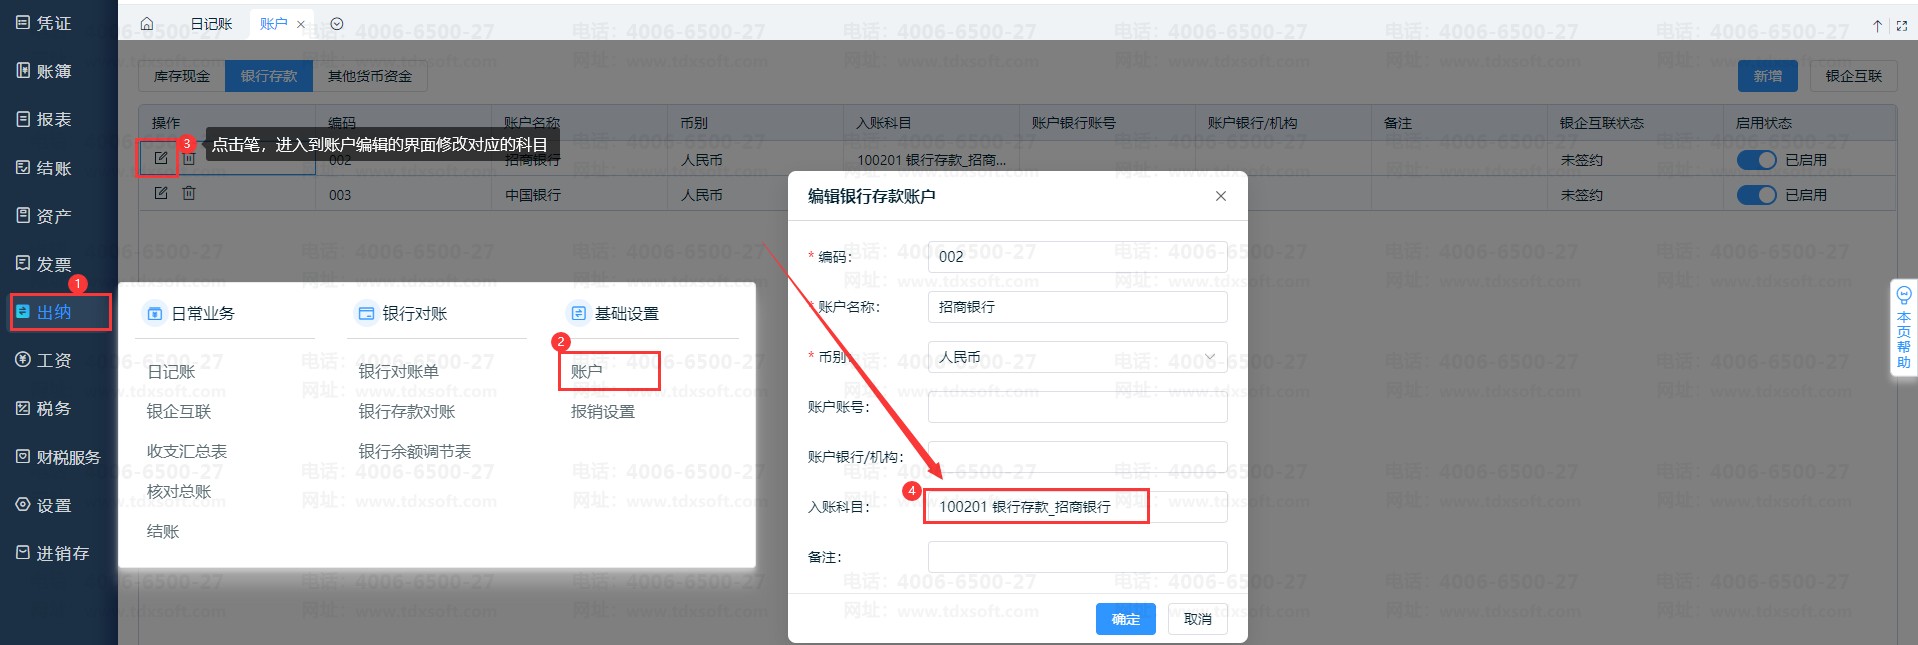1918x645 pixels.
Task: Click the delete trash icon for row 003
Action: pos(189,193)
